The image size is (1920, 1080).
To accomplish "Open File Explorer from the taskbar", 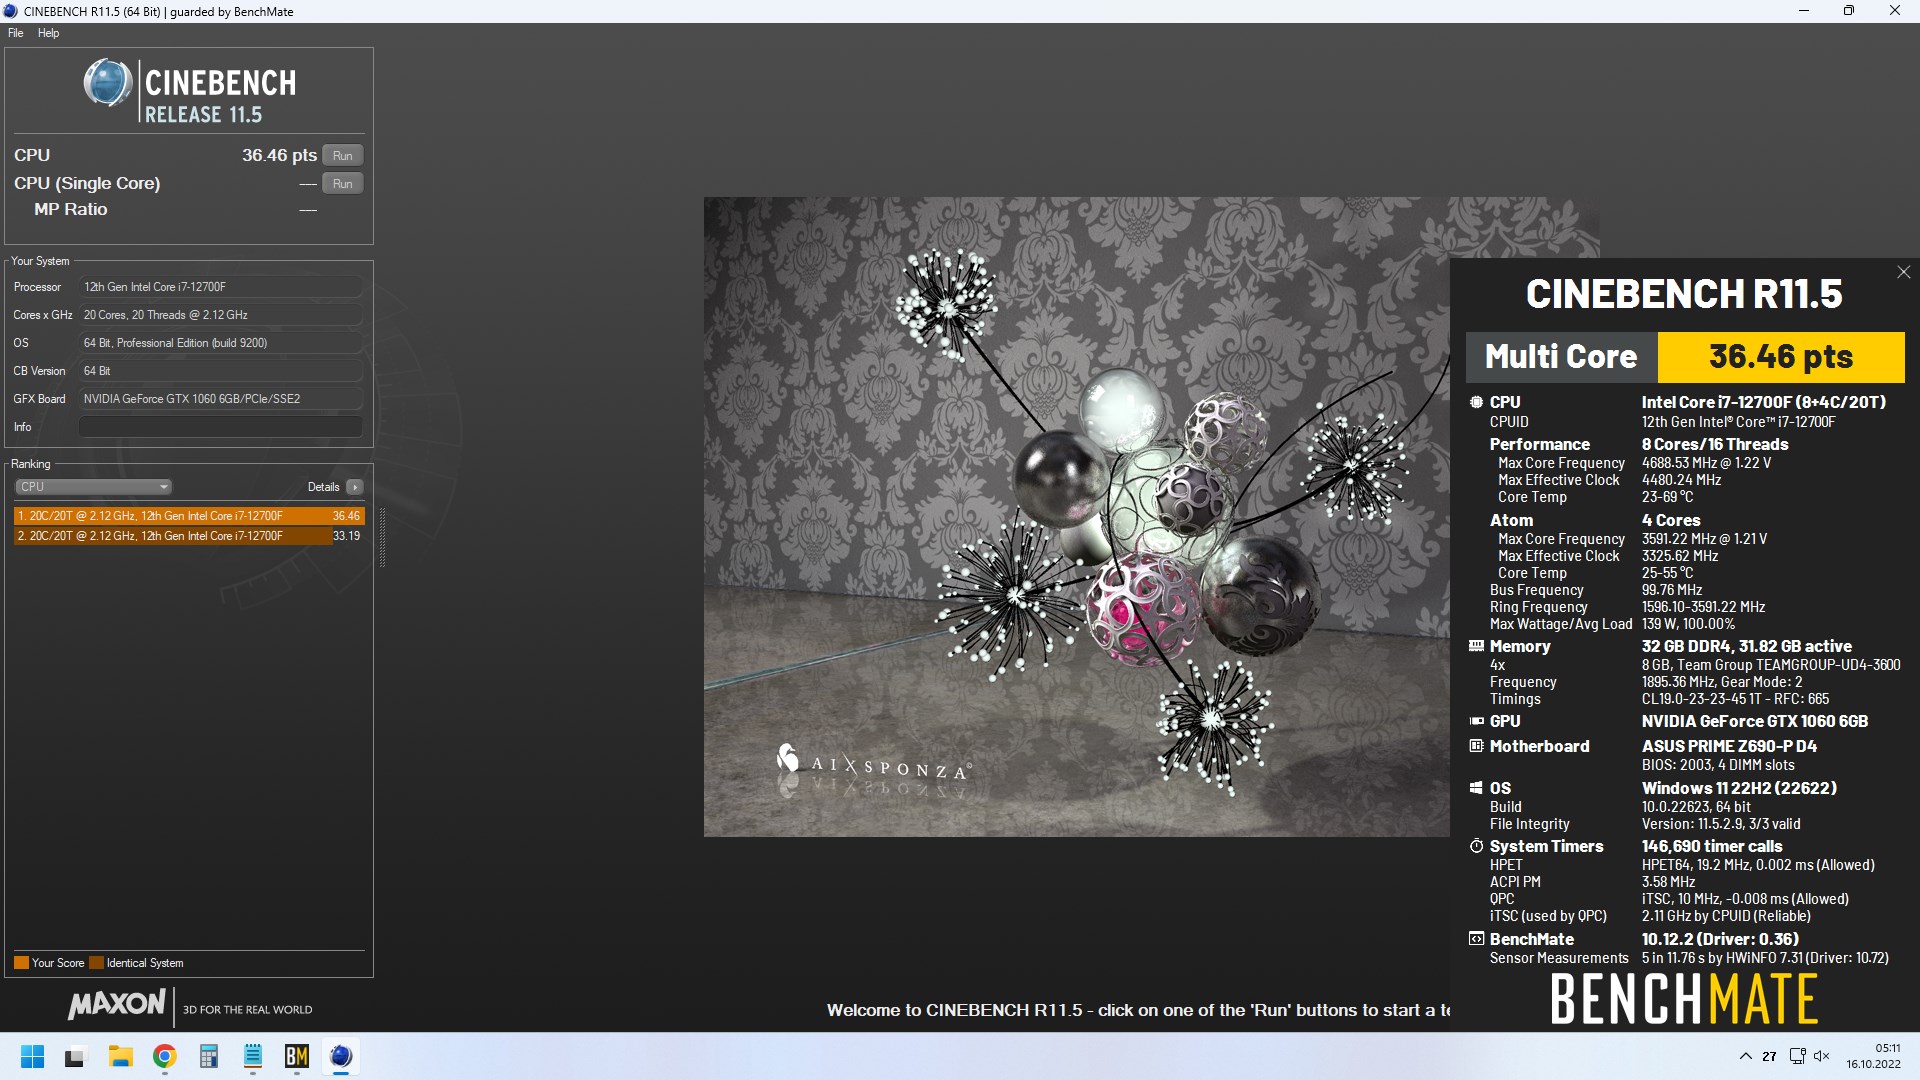I will 120,1056.
